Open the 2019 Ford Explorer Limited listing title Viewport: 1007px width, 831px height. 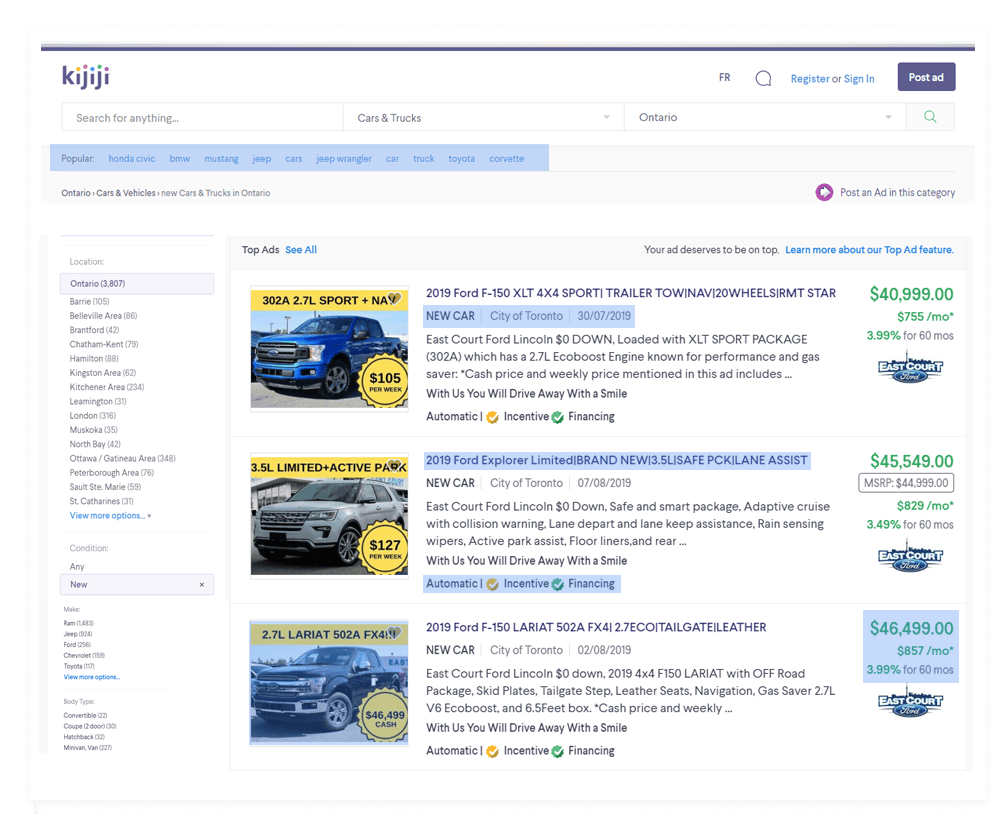pyautogui.click(x=617, y=460)
